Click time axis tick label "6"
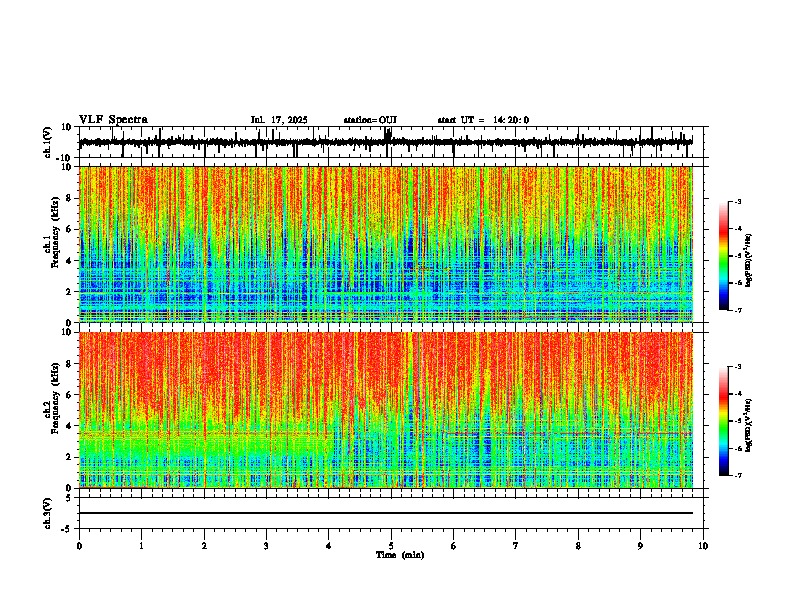 (454, 546)
